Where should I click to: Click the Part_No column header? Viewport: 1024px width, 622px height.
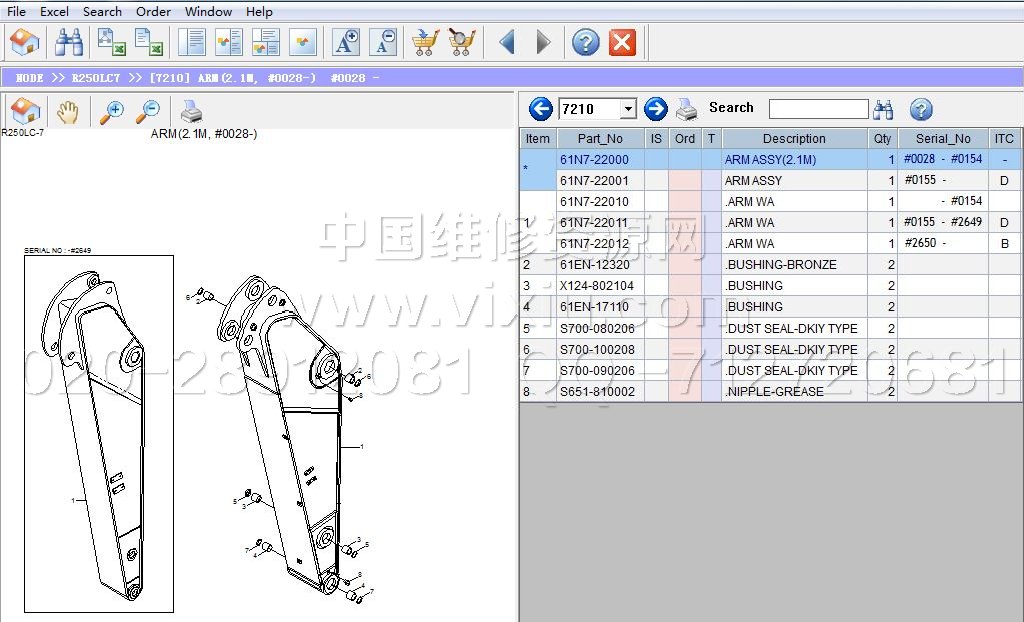tap(600, 139)
